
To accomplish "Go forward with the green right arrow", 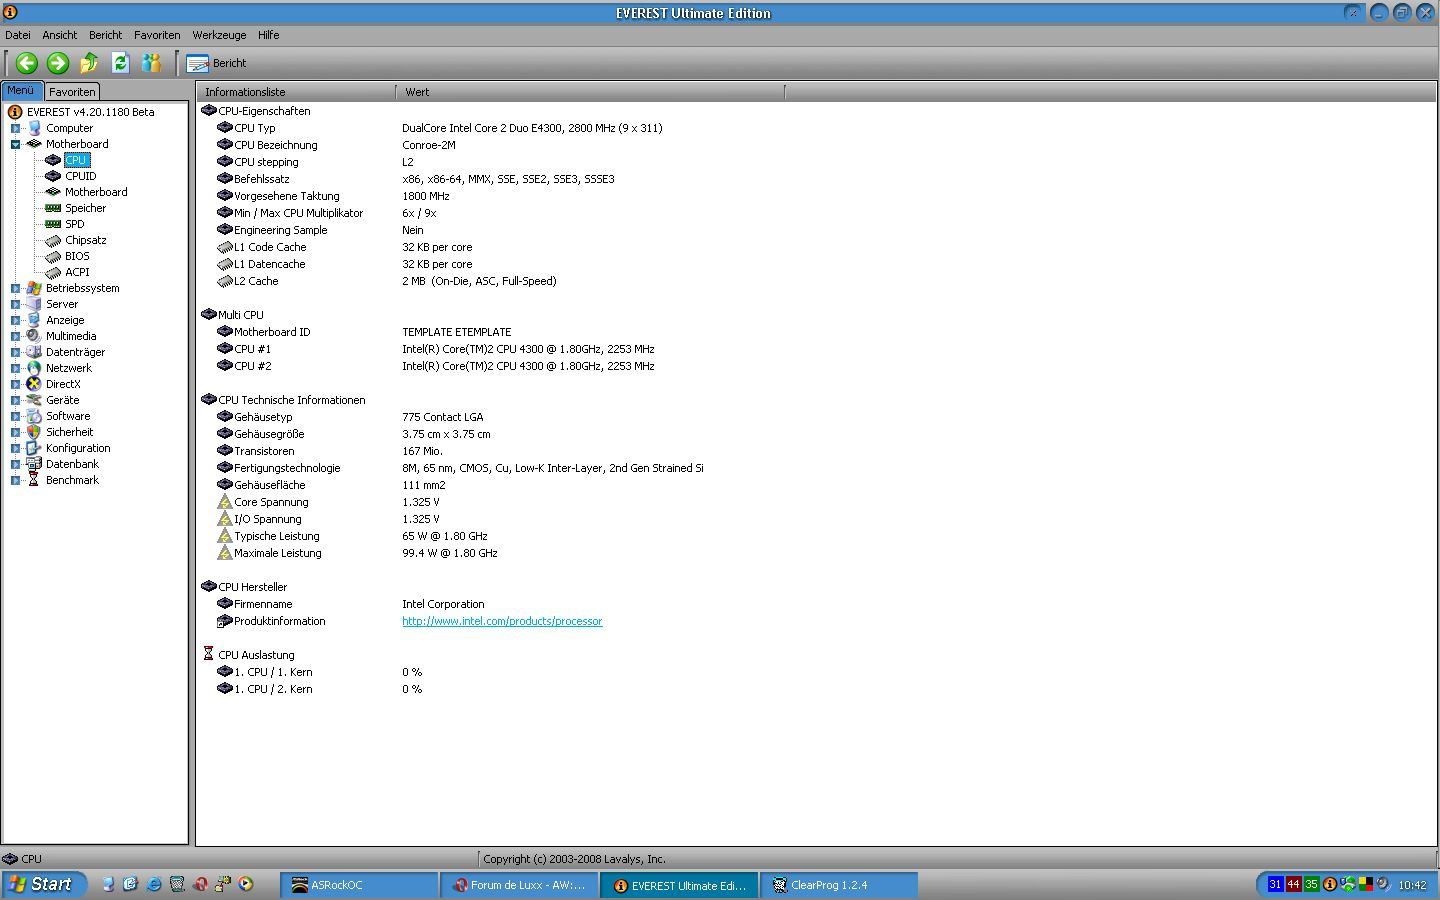I will (x=58, y=63).
